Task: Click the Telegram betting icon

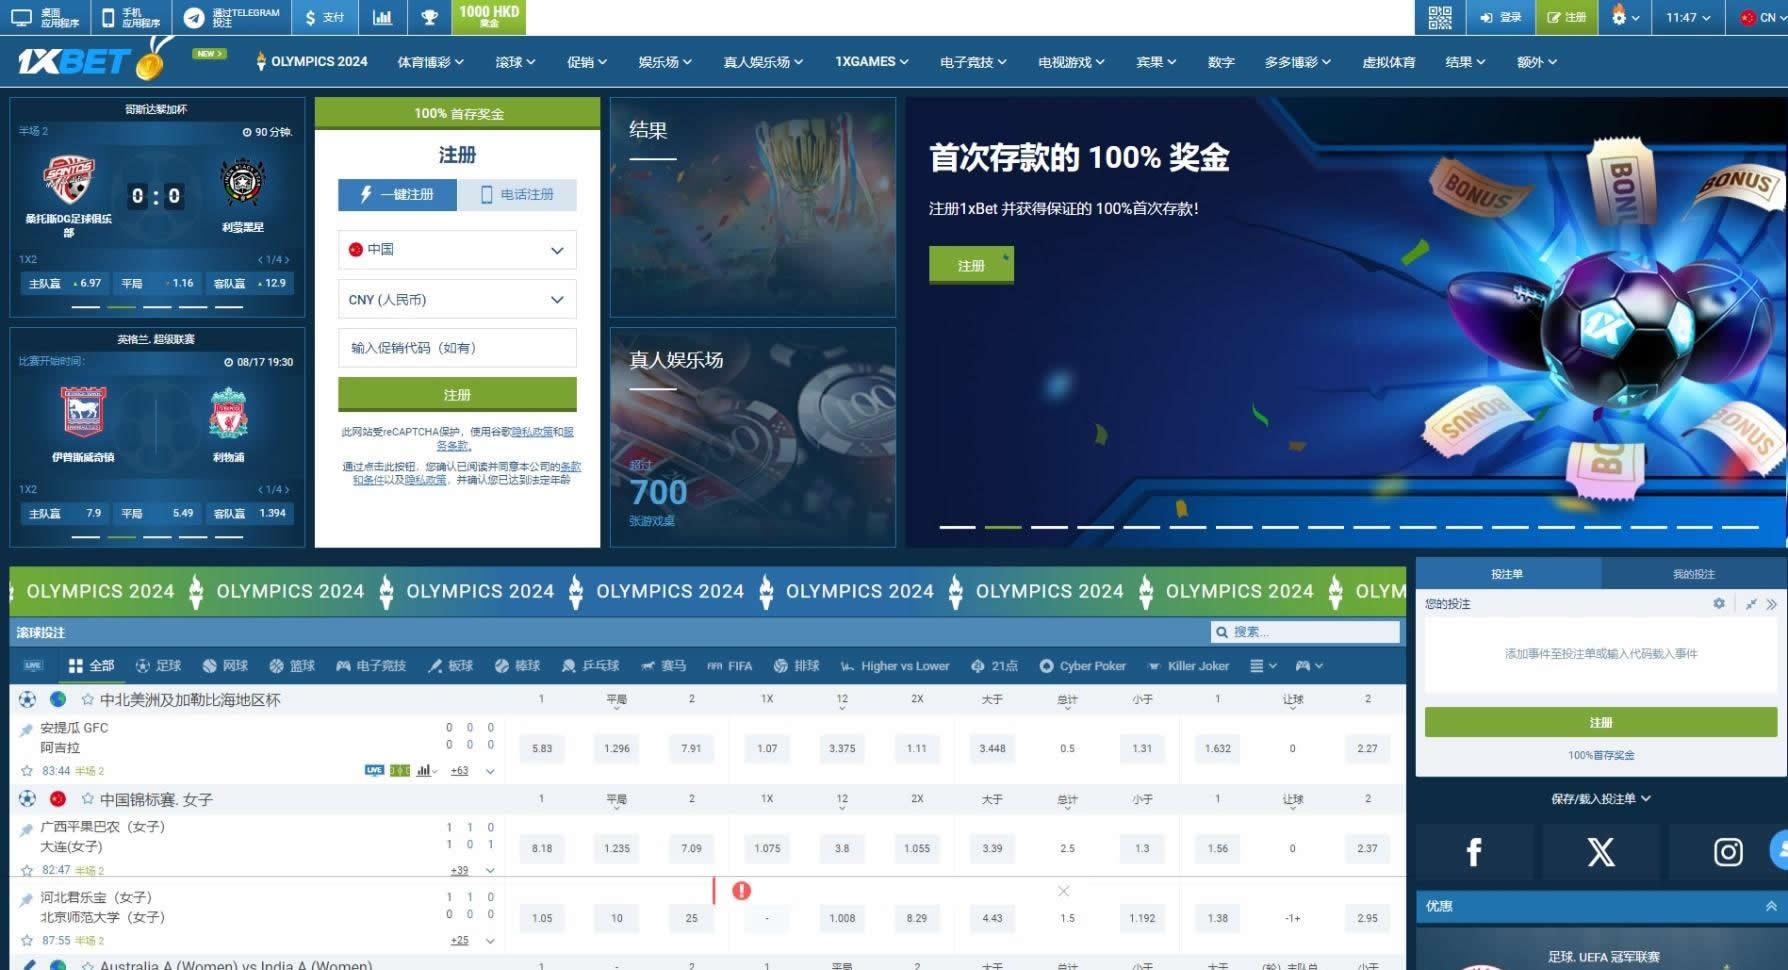Action: [x=195, y=17]
